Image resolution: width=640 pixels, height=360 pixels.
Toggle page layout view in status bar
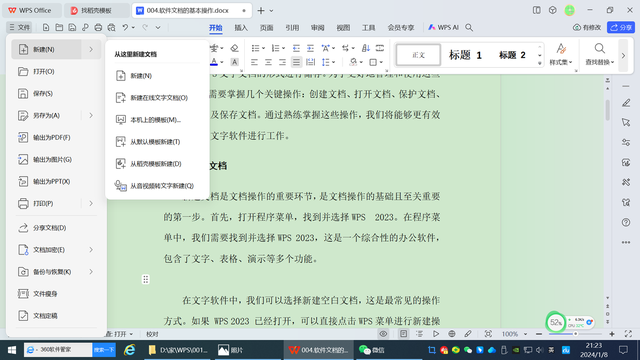[403, 334]
